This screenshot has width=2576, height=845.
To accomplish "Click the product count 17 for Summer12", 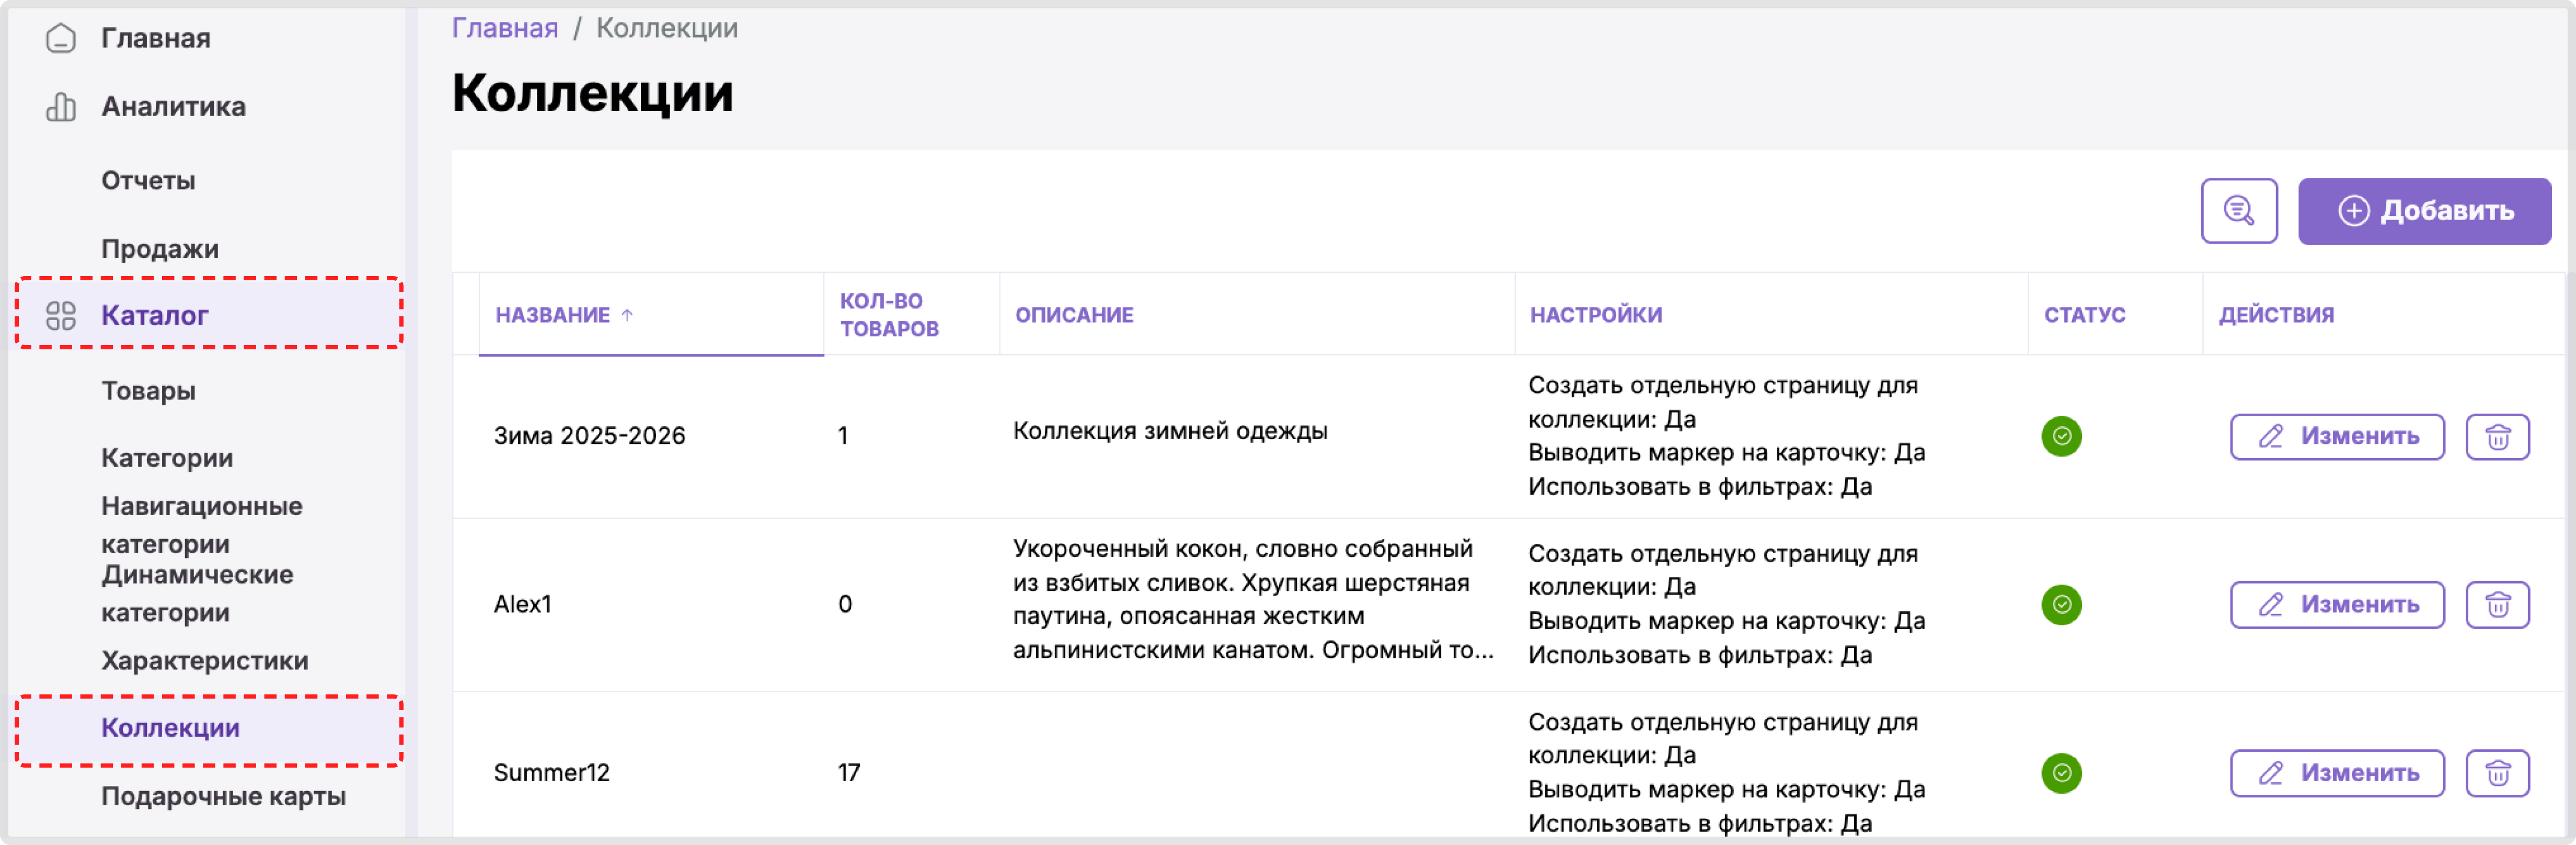I will (x=848, y=773).
